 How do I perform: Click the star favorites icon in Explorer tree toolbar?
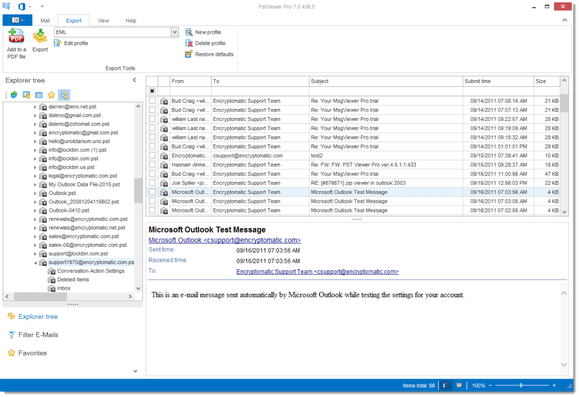pyautogui.click(x=51, y=95)
